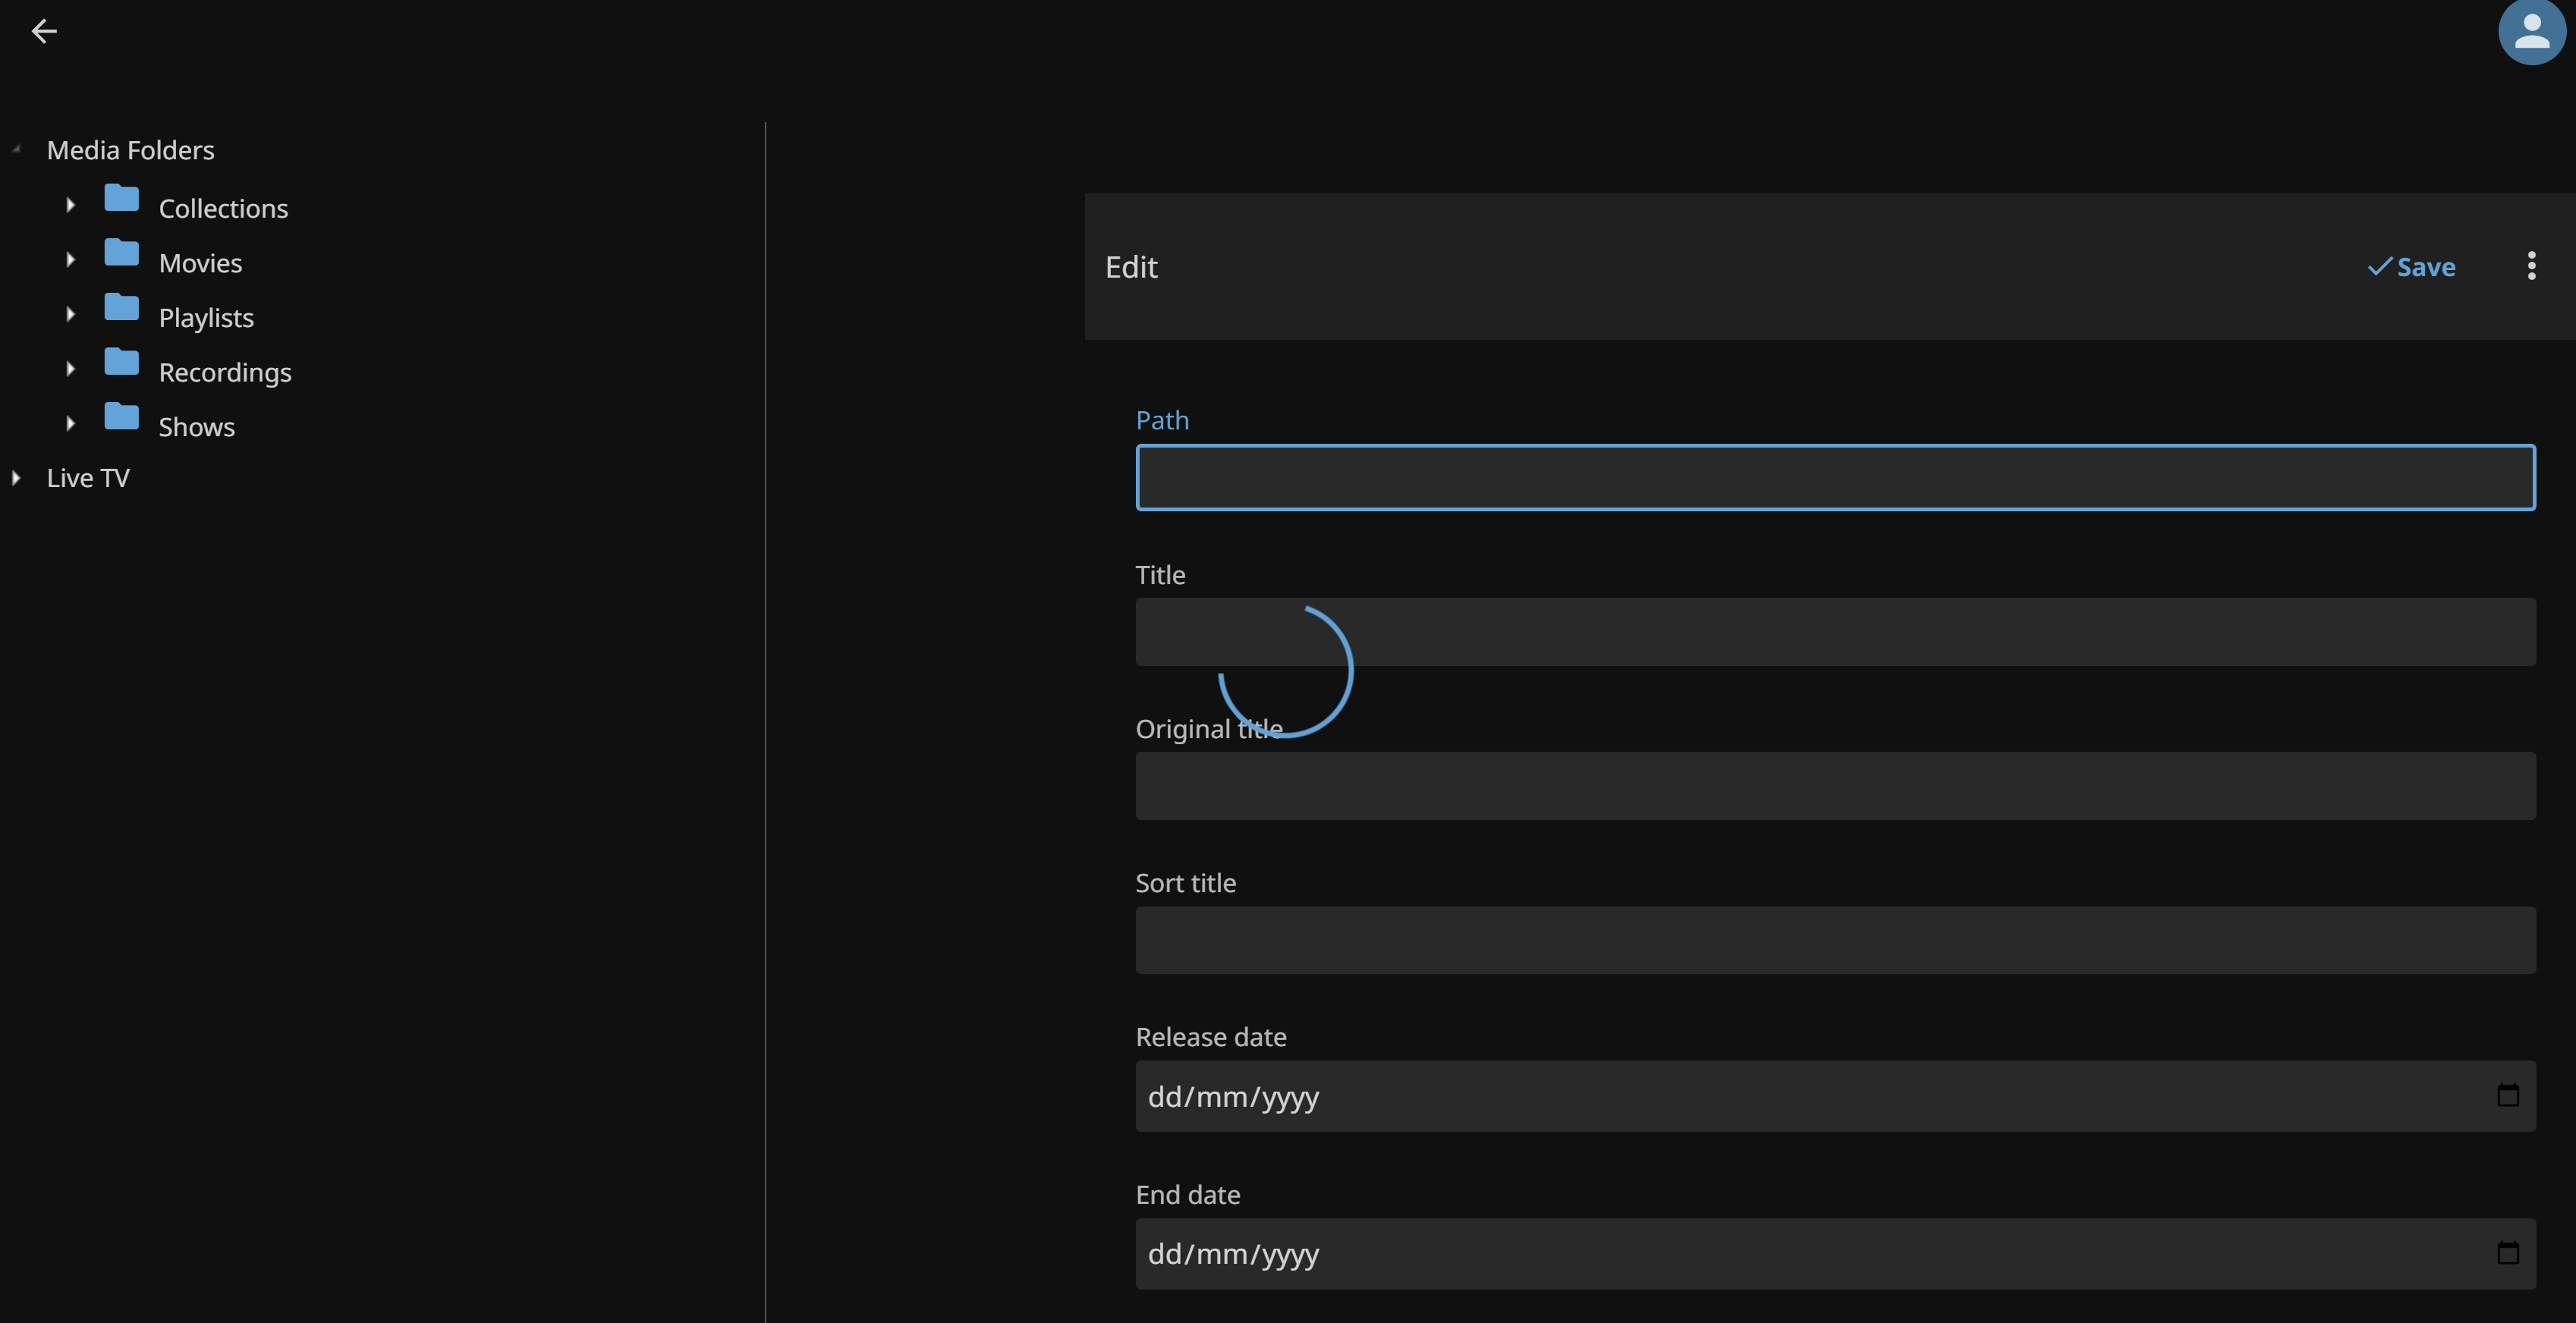2576x1323 pixels.
Task: Open Release date calendar picker
Action: (x=2507, y=1096)
